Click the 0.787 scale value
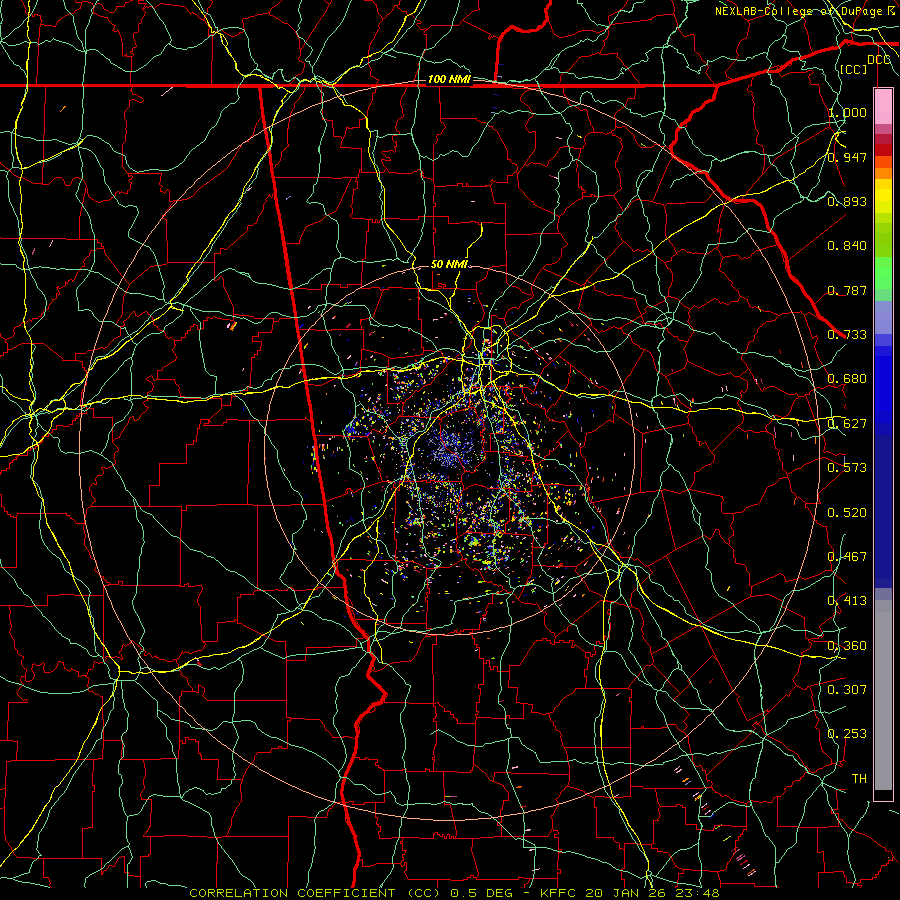The height and width of the screenshot is (900, 900). click(847, 290)
